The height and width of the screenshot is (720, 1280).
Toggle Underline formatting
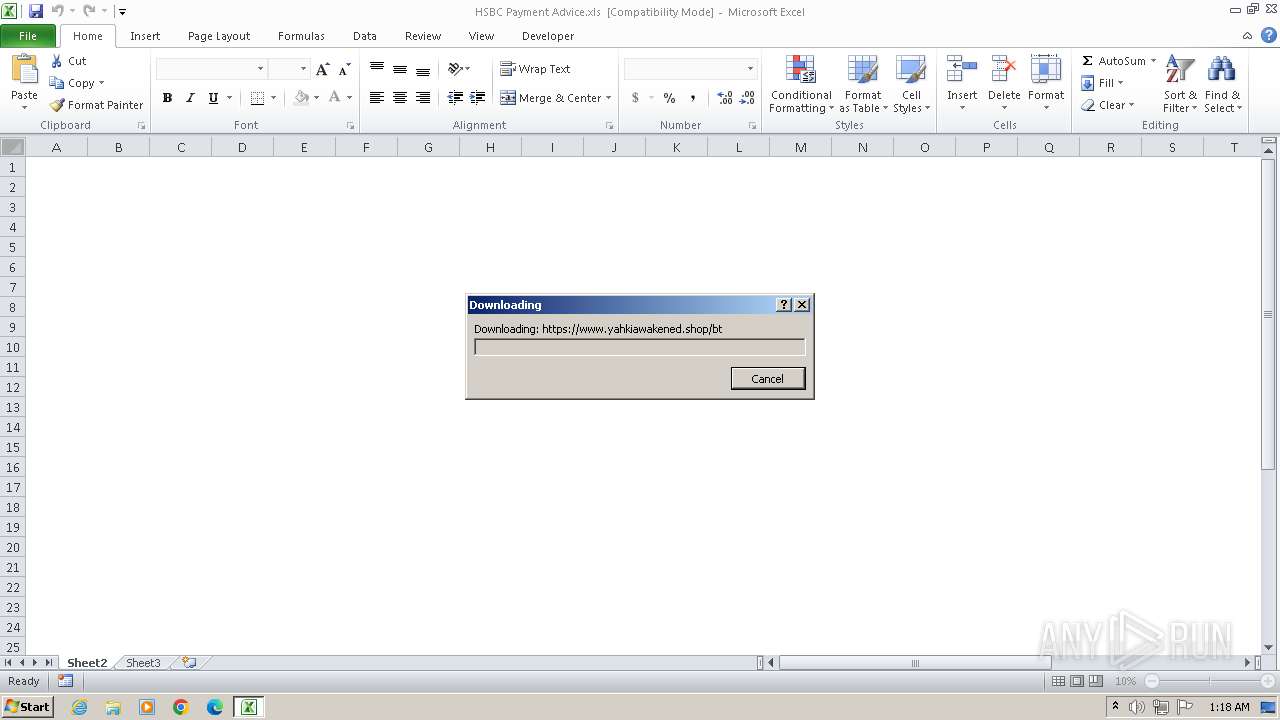click(x=213, y=98)
